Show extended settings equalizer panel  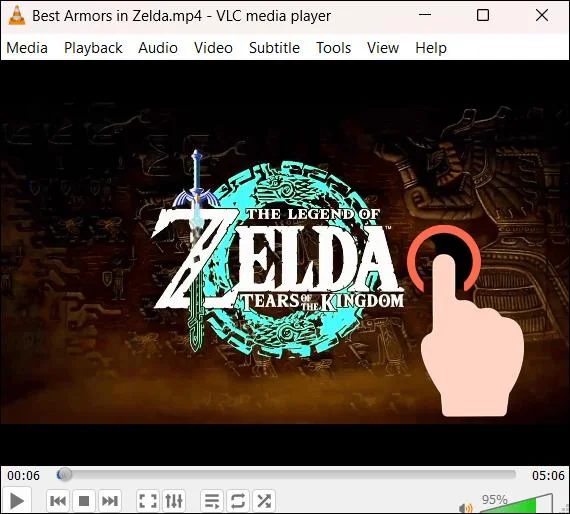tap(174, 501)
